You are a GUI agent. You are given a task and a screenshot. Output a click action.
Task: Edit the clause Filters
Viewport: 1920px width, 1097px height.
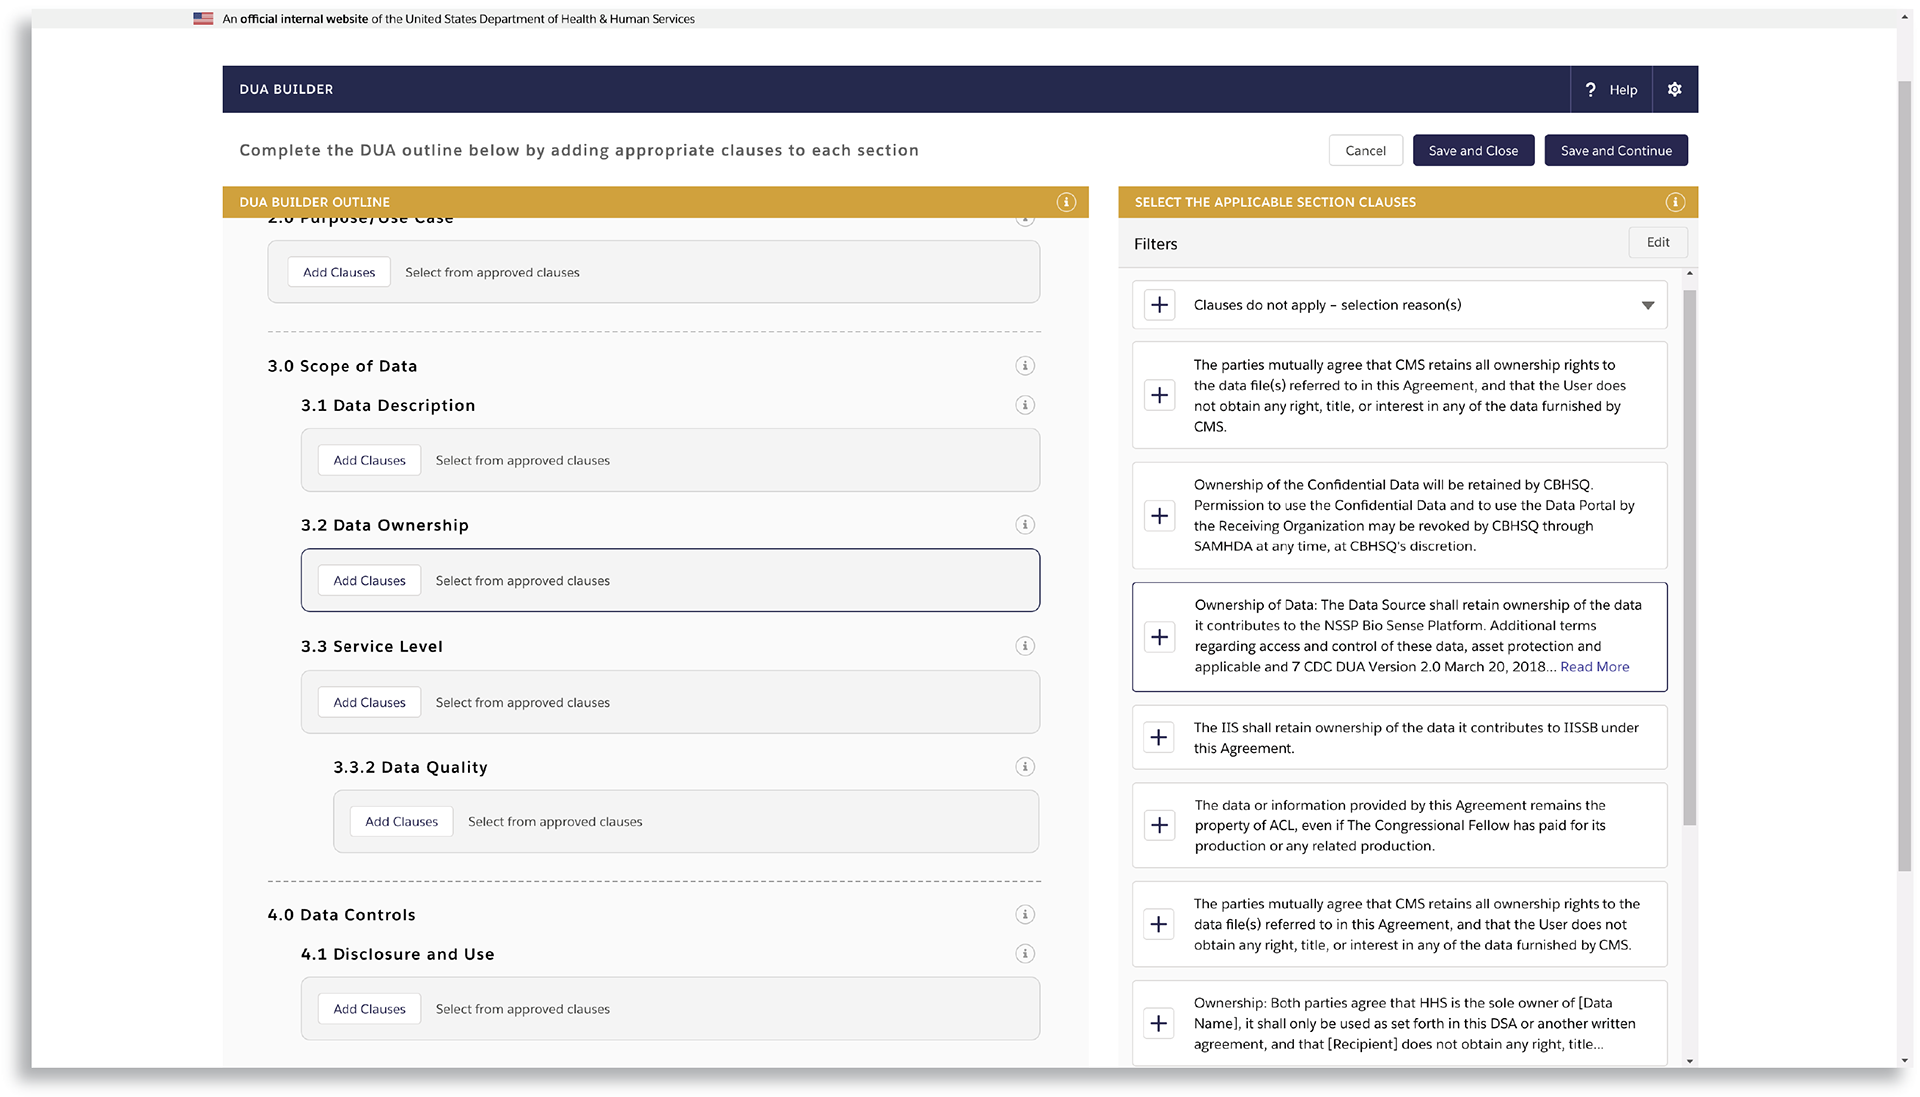tap(1657, 242)
